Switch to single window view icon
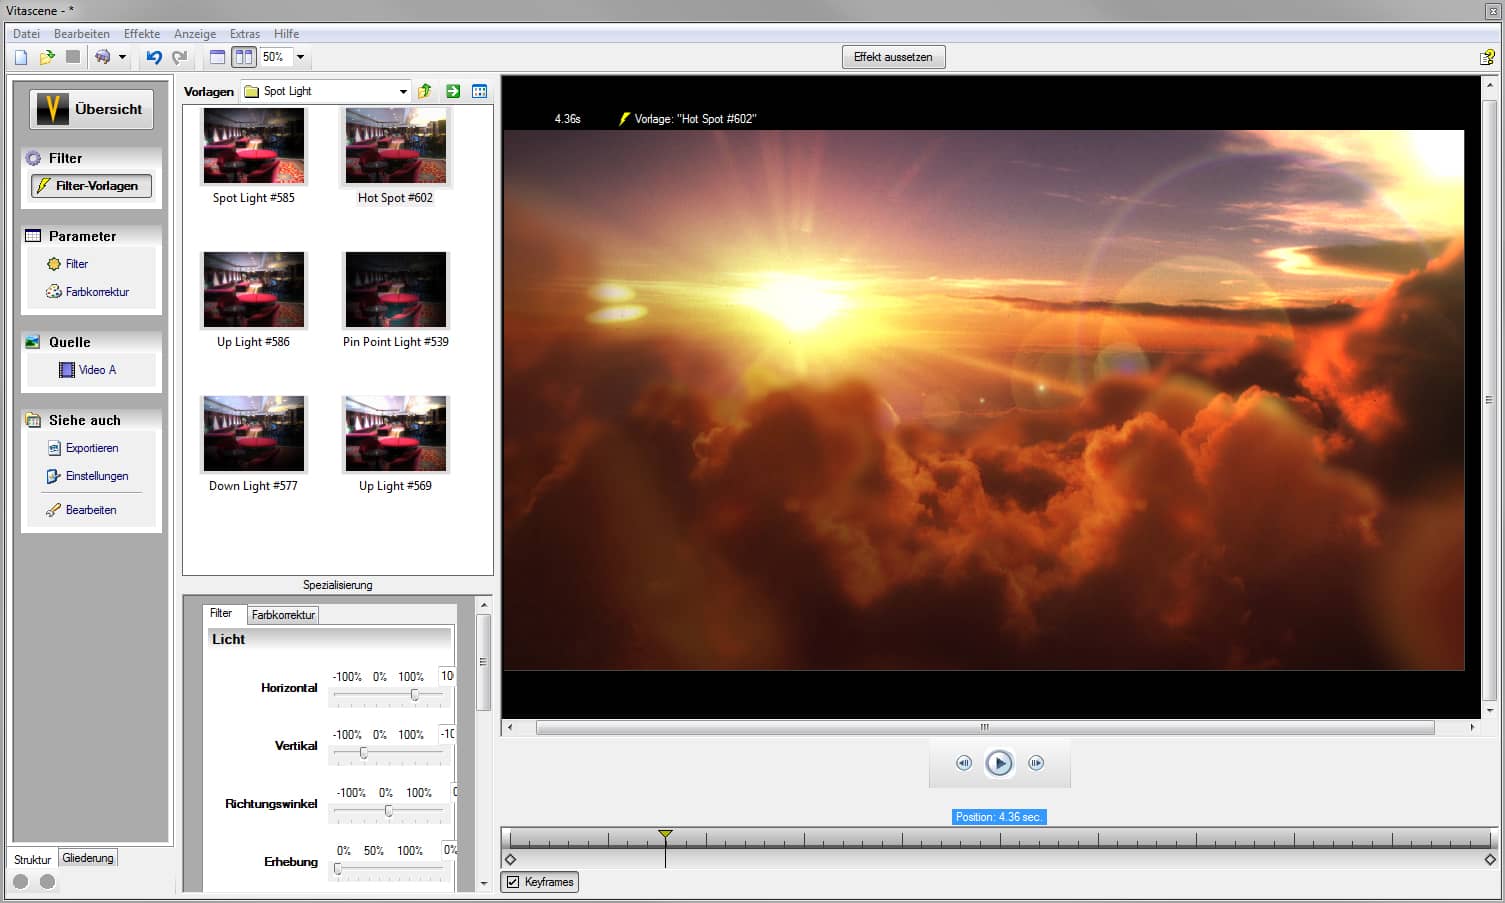Image resolution: width=1505 pixels, height=903 pixels. click(217, 57)
